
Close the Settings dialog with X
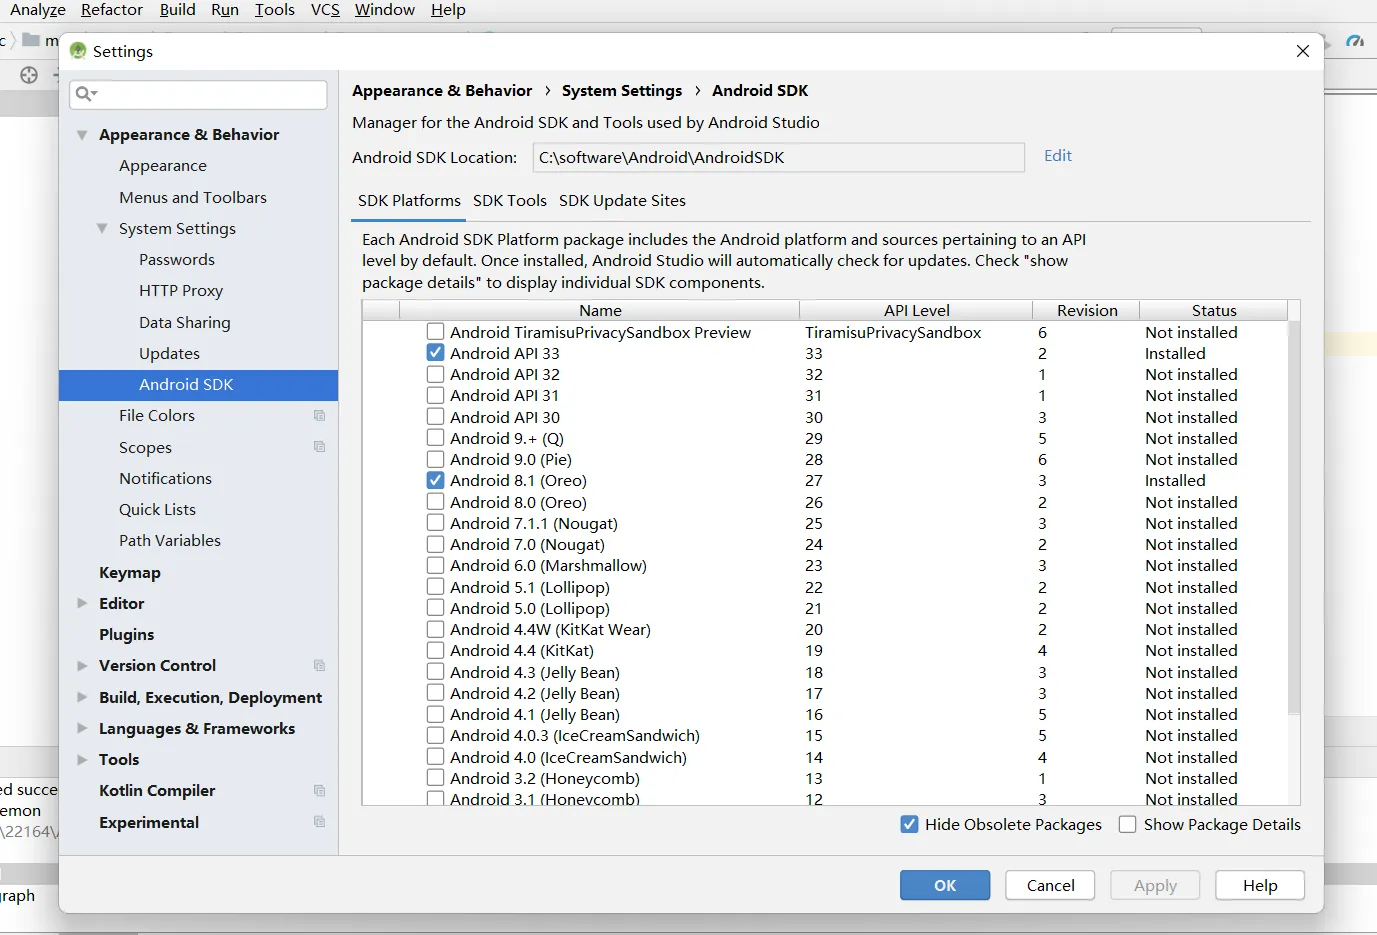pyautogui.click(x=1302, y=51)
